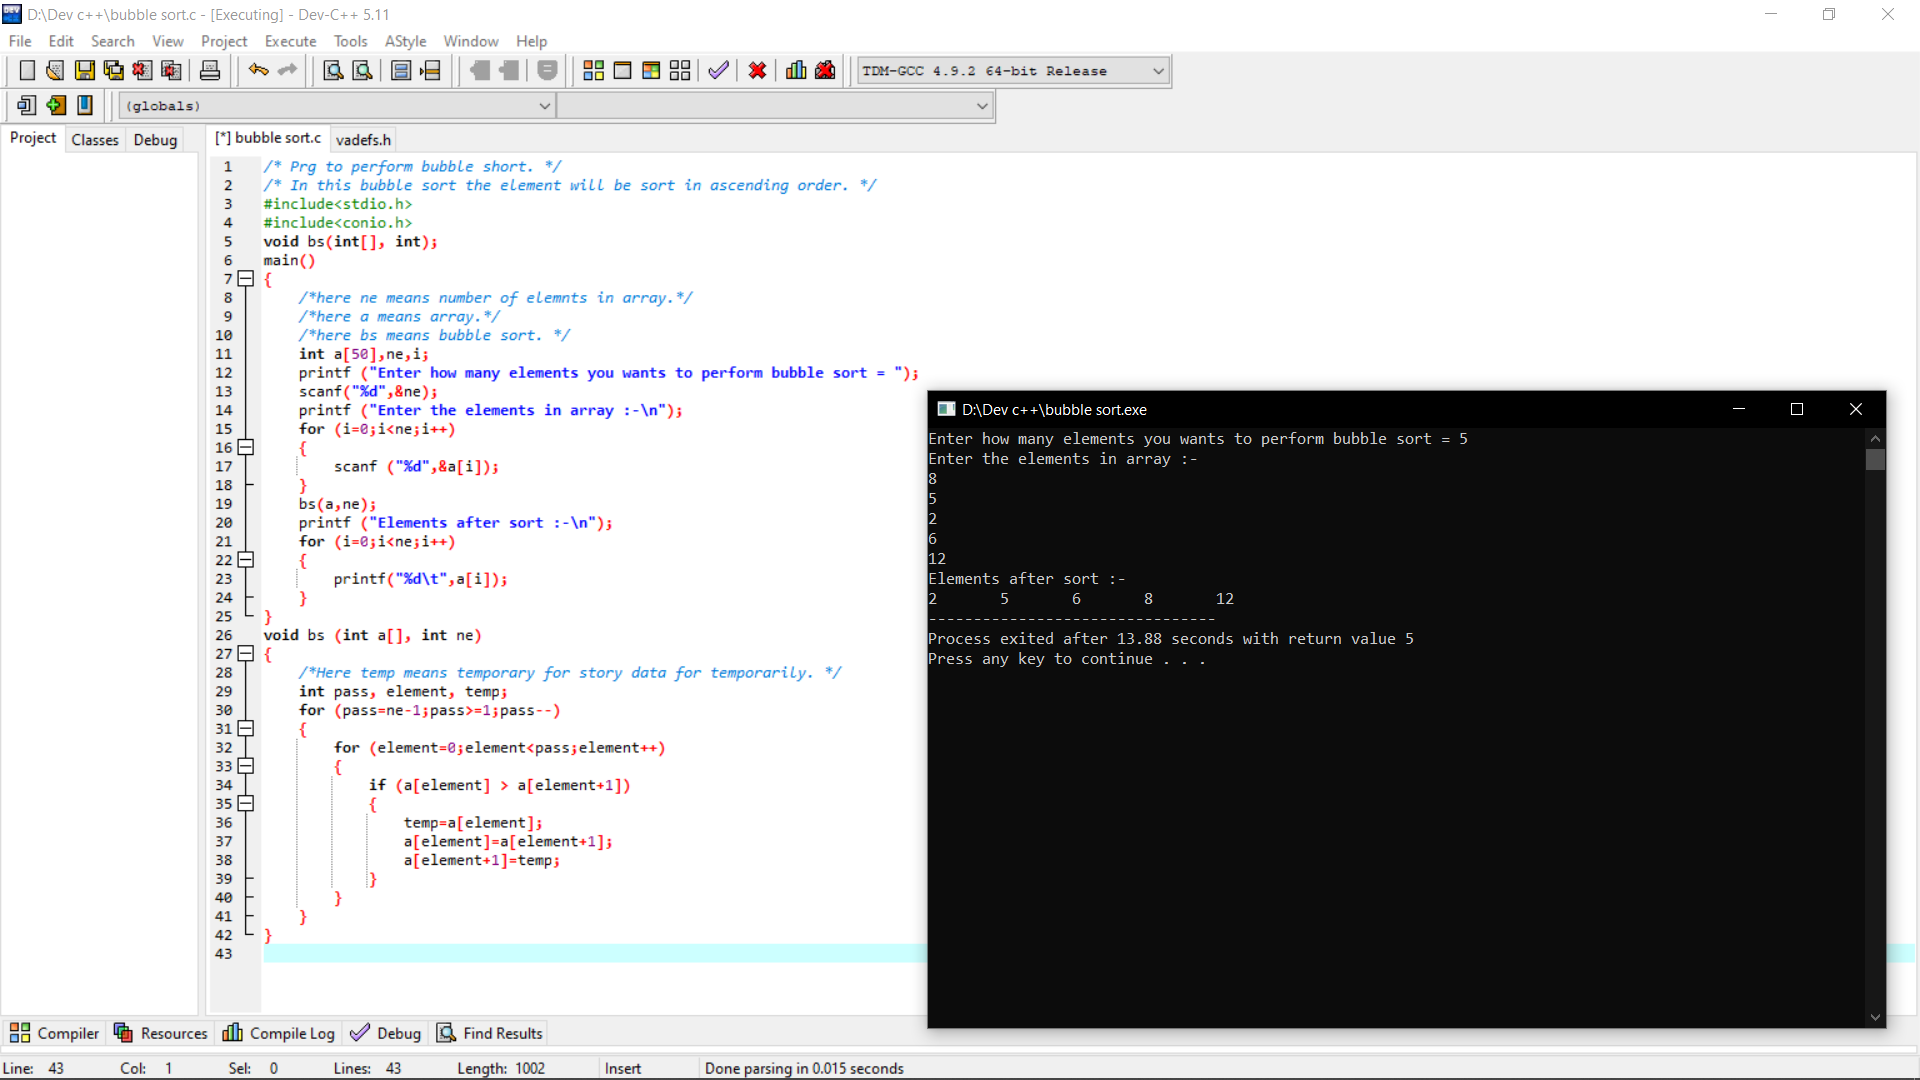
Task: Stop program execution with red X
Action: coord(758,71)
